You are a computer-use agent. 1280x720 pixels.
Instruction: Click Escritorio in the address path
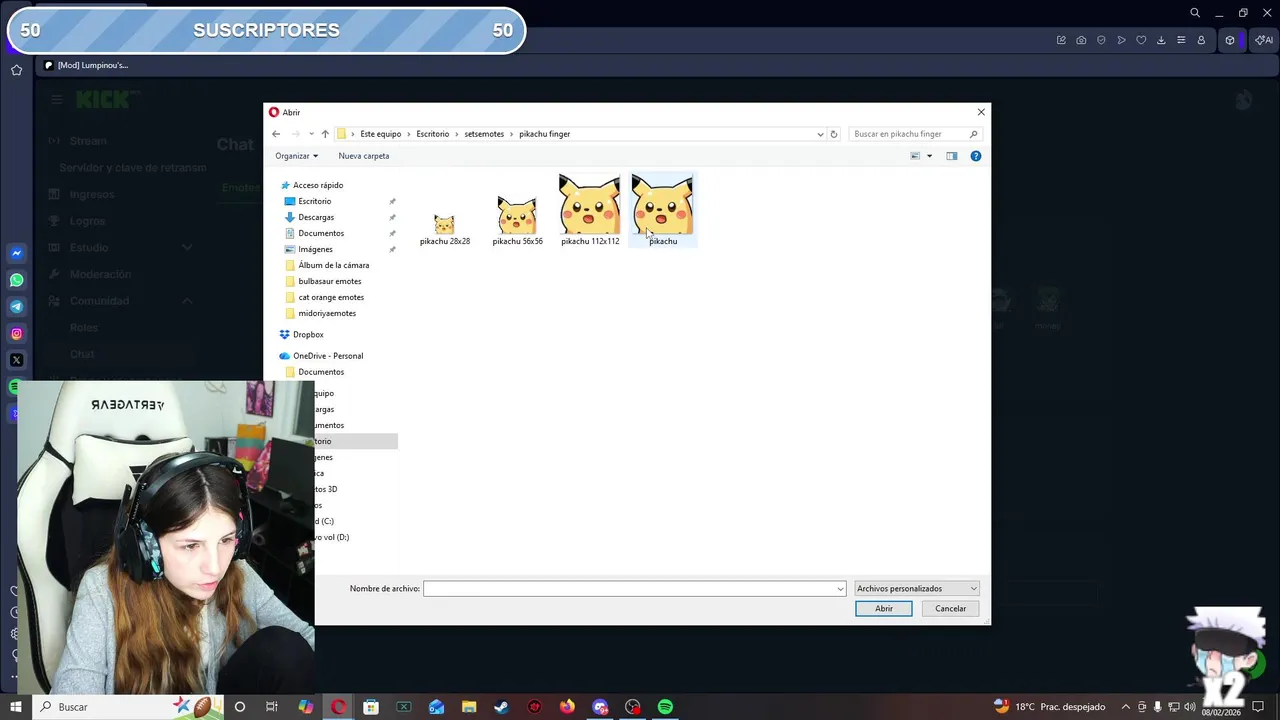coord(433,134)
